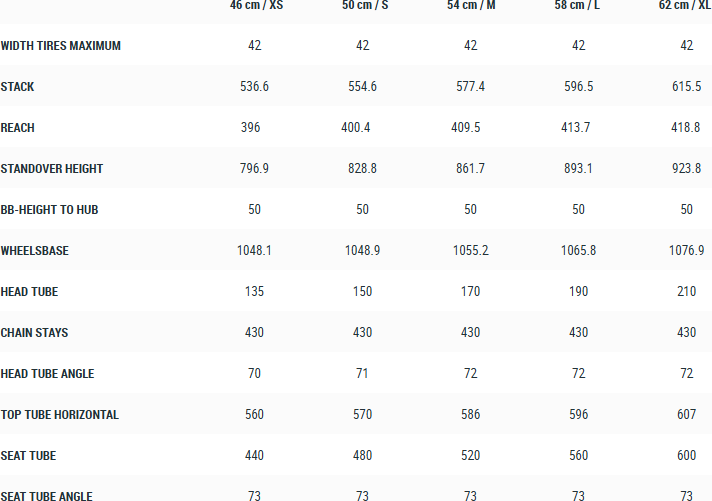Viewport: 712px width, 501px height.
Task: Select the WHEELSBASE row label
Action: [35, 251]
